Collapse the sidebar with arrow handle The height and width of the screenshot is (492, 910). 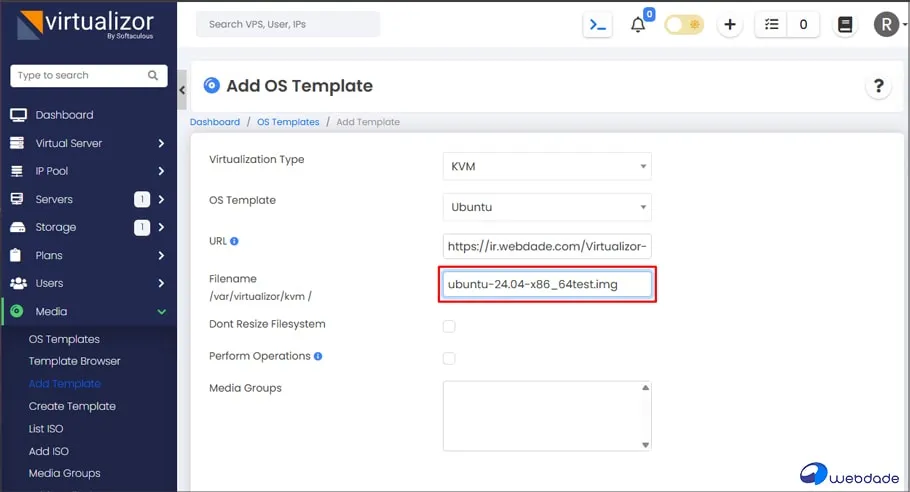pyautogui.click(x=182, y=90)
